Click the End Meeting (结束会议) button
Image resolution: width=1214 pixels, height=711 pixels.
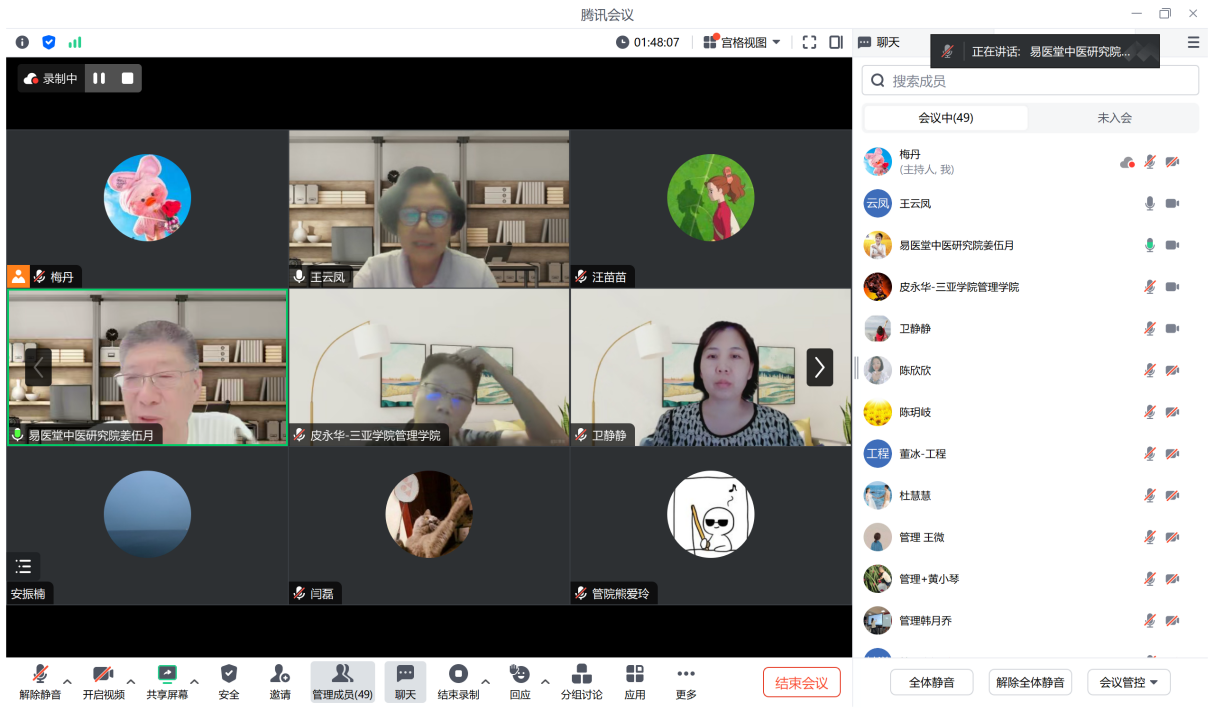tap(801, 683)
